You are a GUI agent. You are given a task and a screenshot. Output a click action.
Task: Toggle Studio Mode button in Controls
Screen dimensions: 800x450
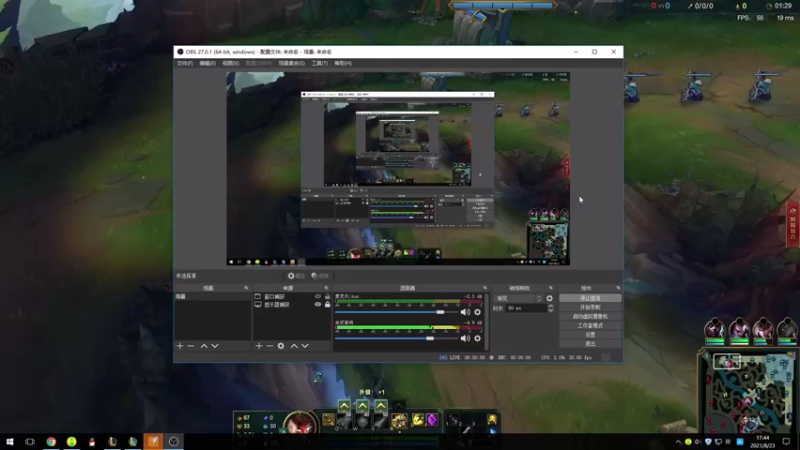(590, 326)
